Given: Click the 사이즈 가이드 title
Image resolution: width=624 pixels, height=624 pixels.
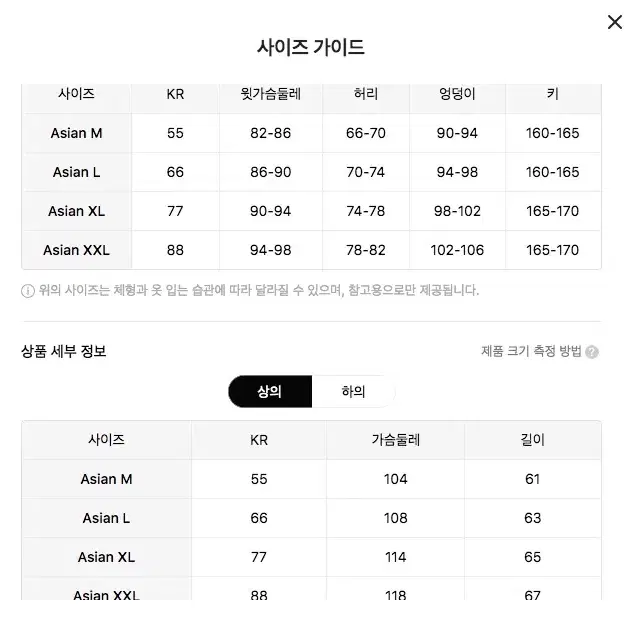Looking at the screenshot, I should [311, 47].
